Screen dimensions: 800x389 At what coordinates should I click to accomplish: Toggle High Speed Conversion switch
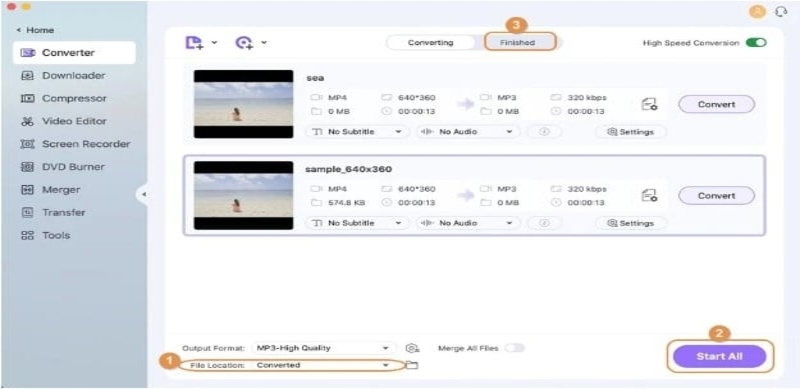[x=756, y=43]
